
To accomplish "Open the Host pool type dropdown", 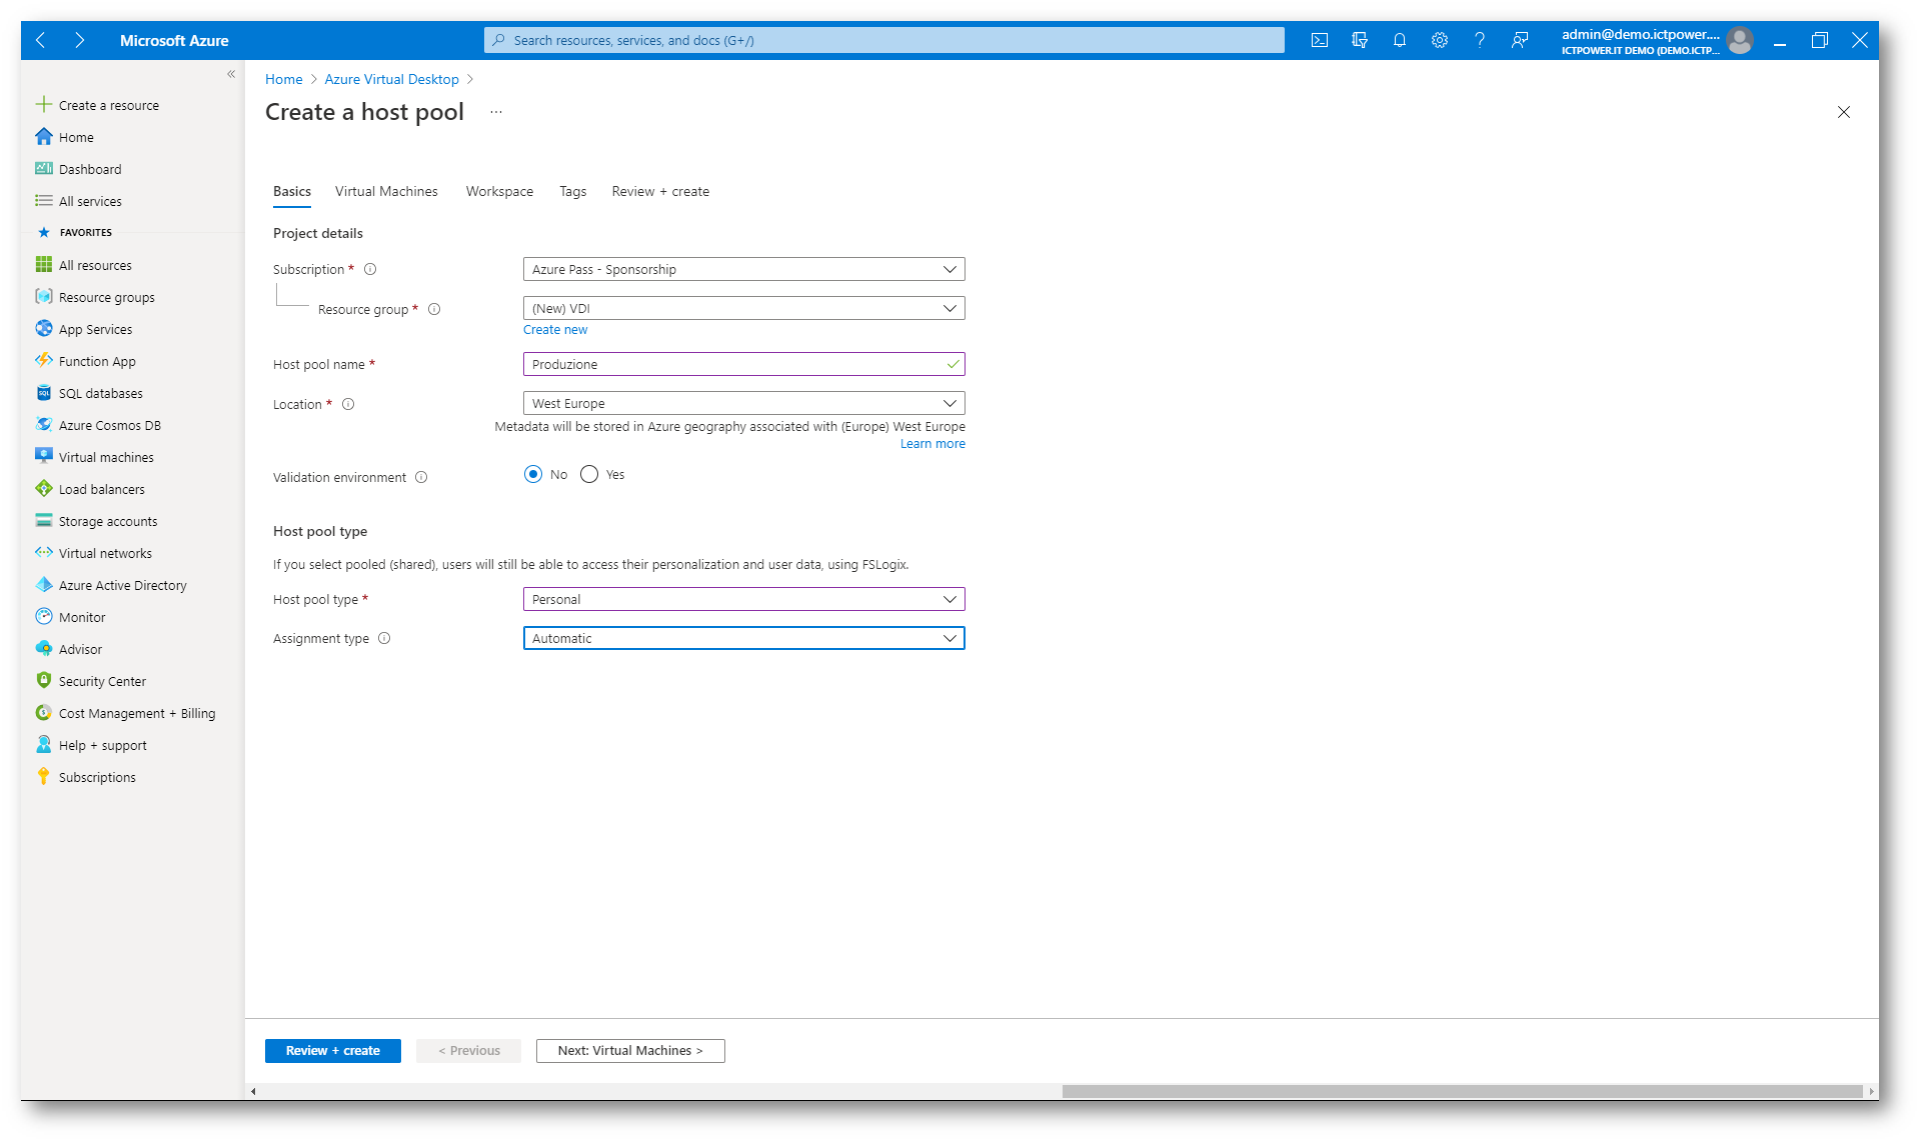I will [743, 599].
